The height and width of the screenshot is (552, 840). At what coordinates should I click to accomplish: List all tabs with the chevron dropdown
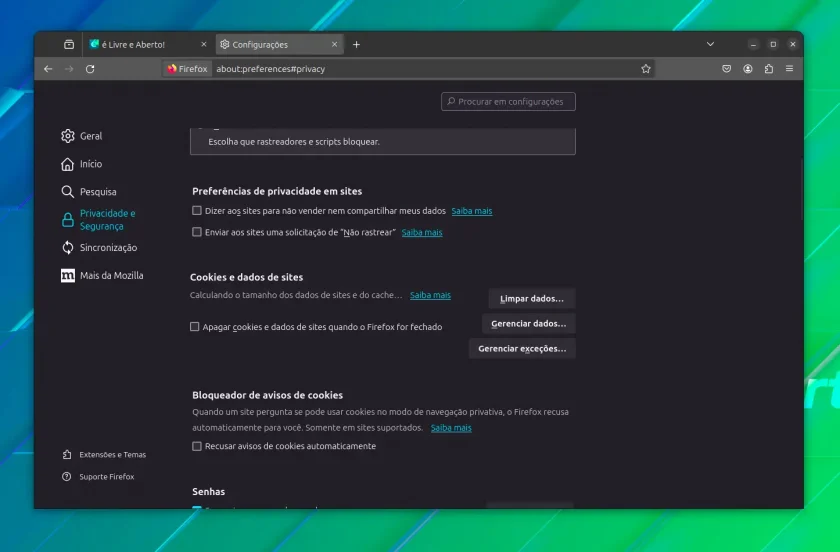click(710, 44)
